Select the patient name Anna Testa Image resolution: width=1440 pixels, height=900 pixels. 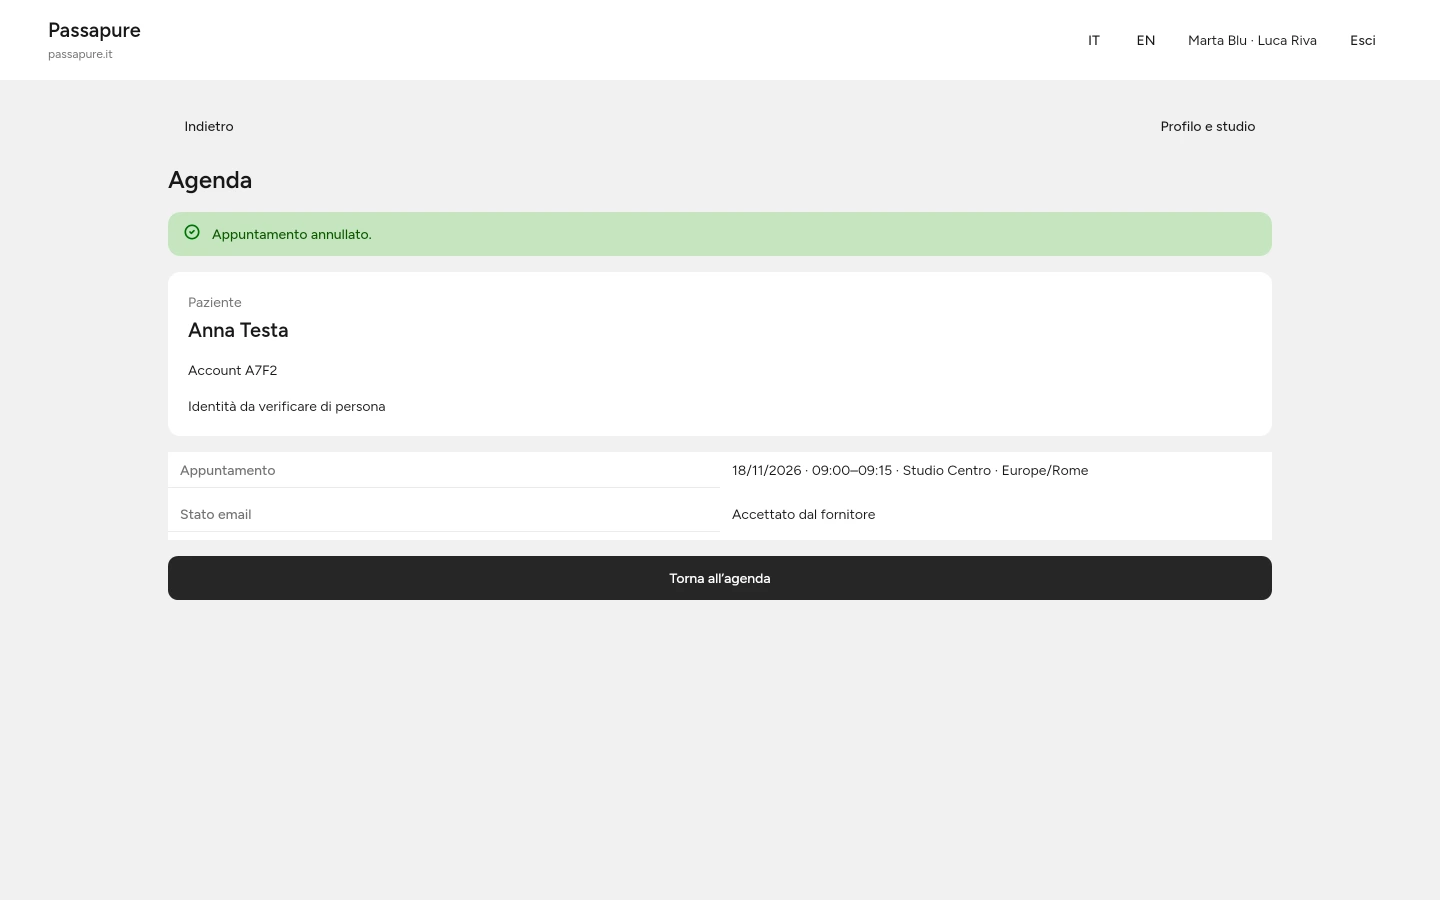point(238,330)
